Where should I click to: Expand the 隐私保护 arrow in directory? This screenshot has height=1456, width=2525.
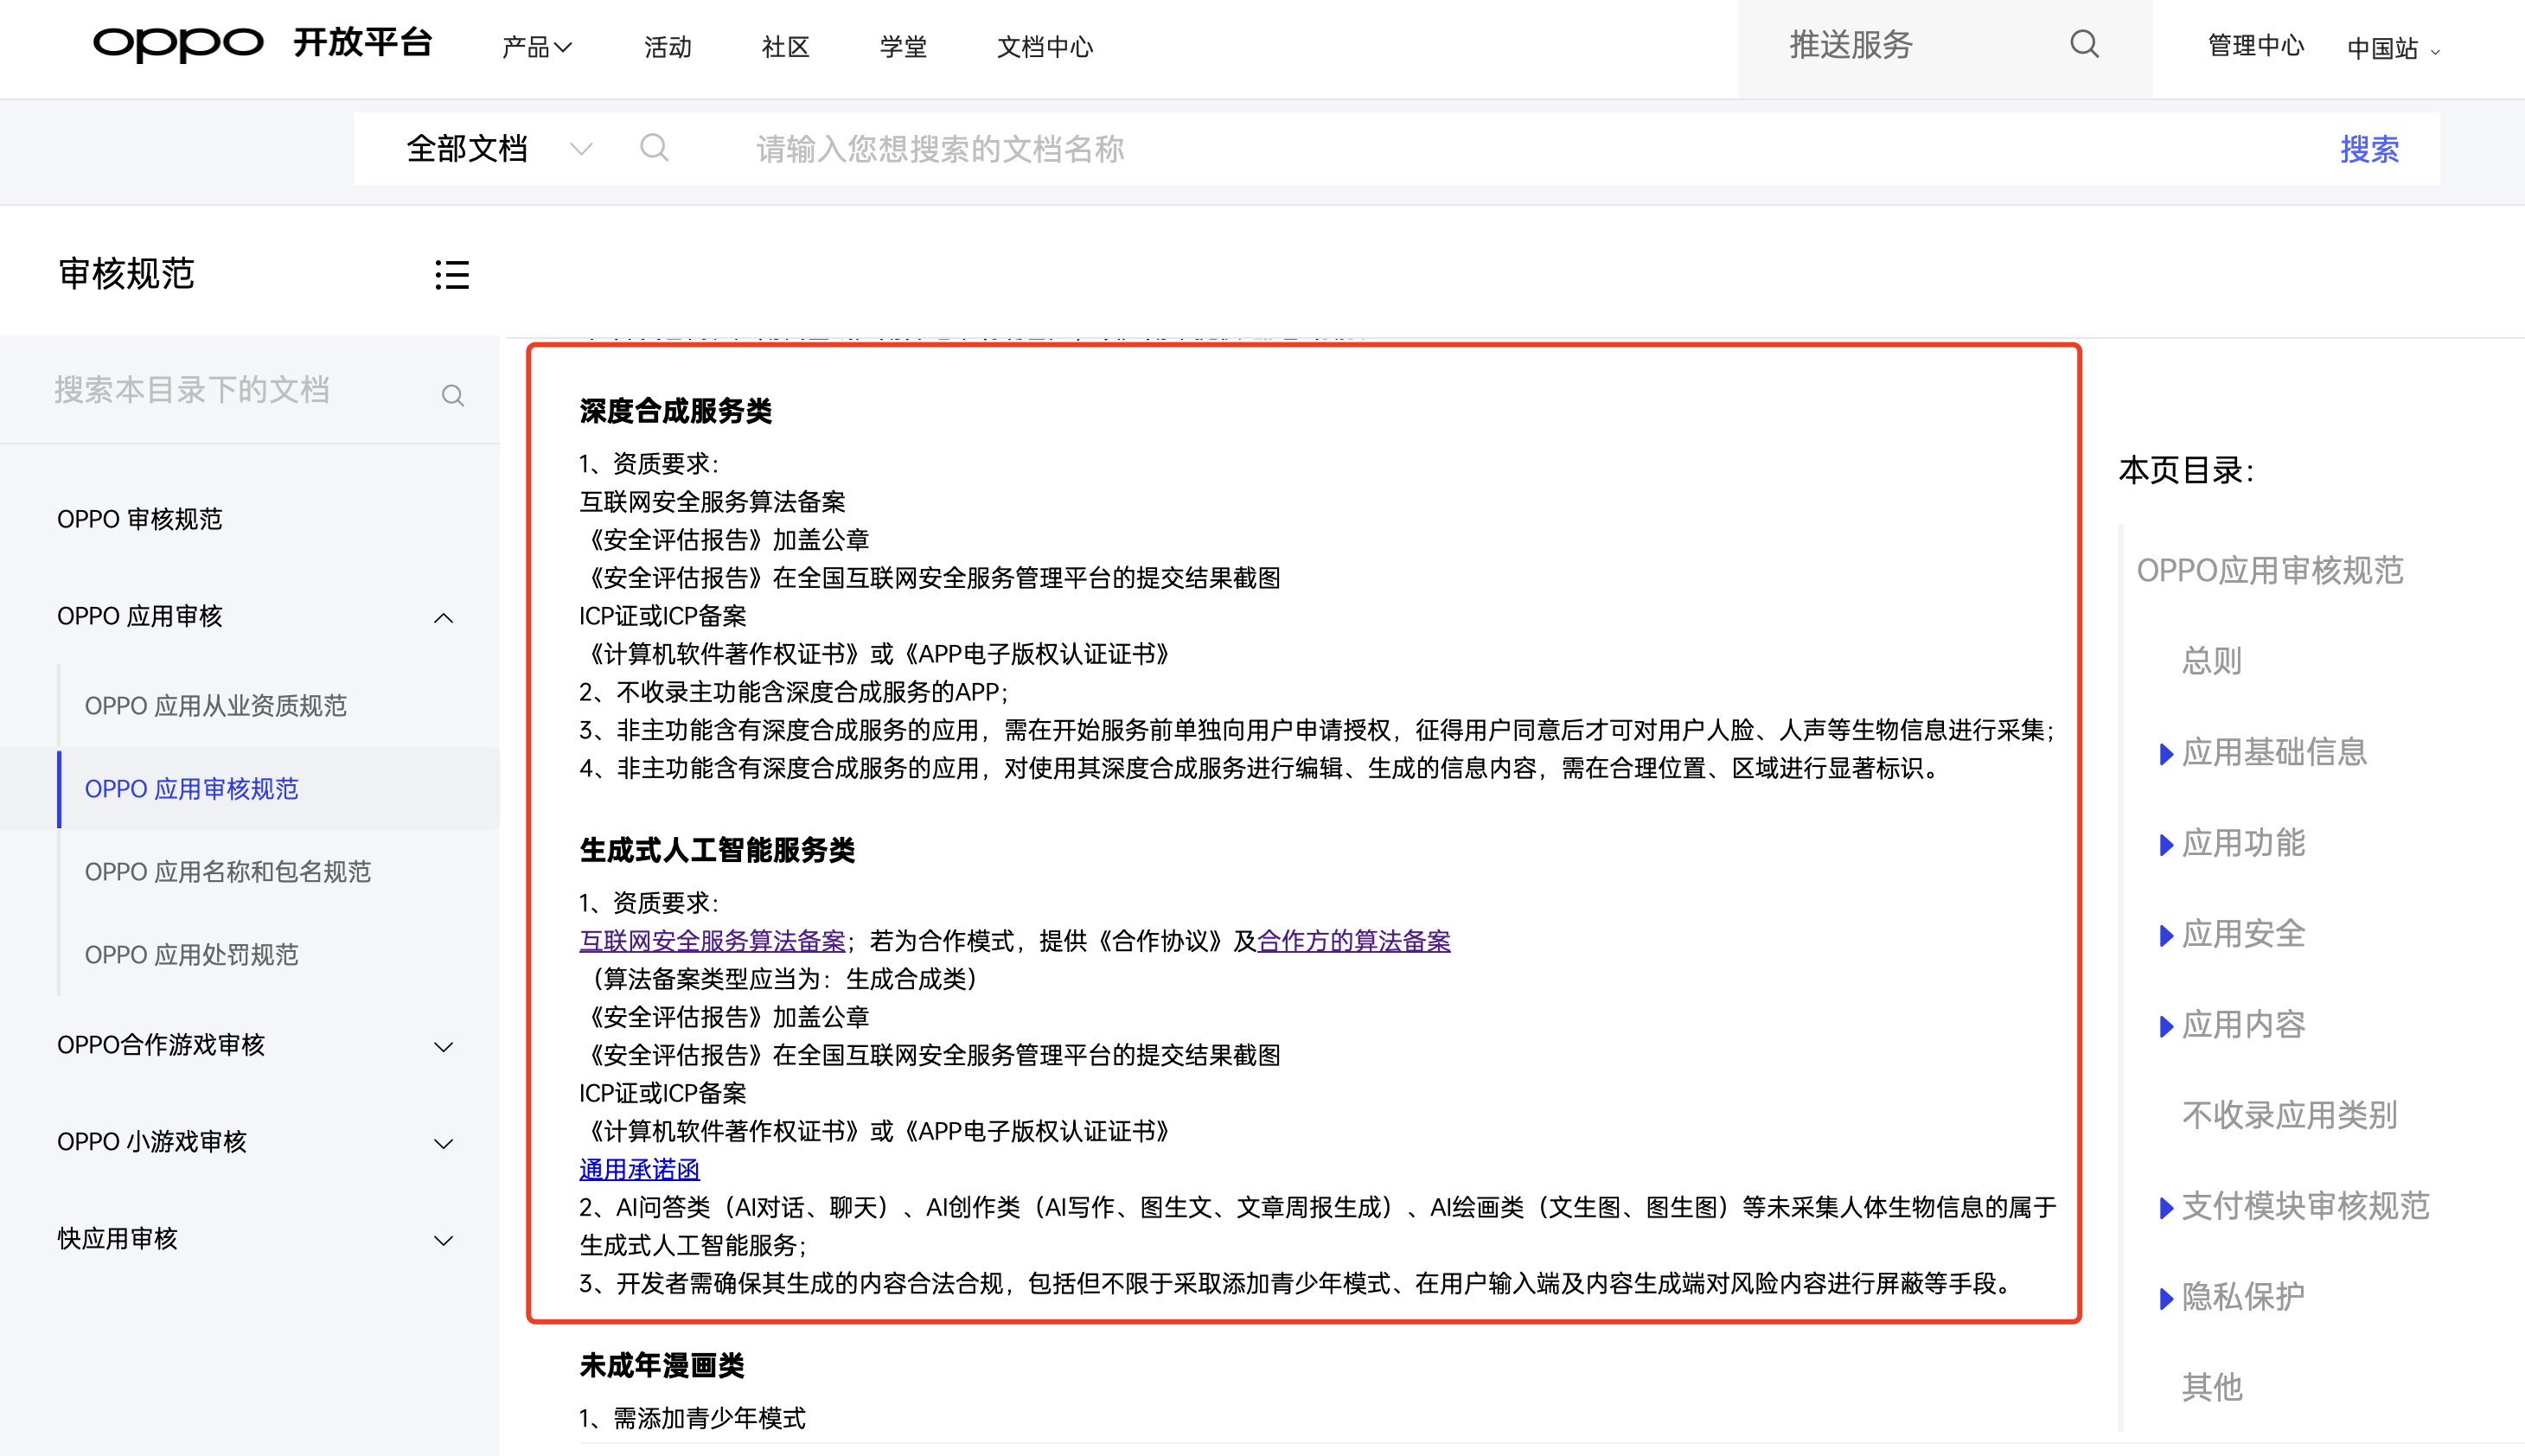click(x=2166, y=1298)
